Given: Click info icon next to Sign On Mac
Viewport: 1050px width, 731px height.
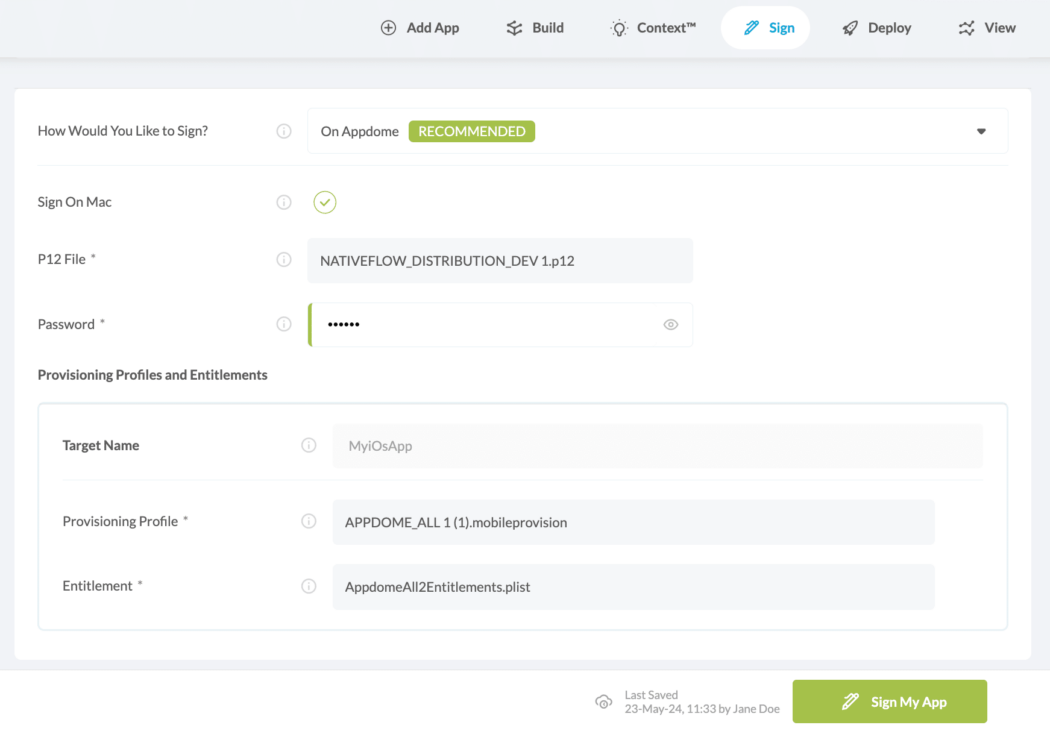Looking at the screenshot, I should tap(284, 203).
